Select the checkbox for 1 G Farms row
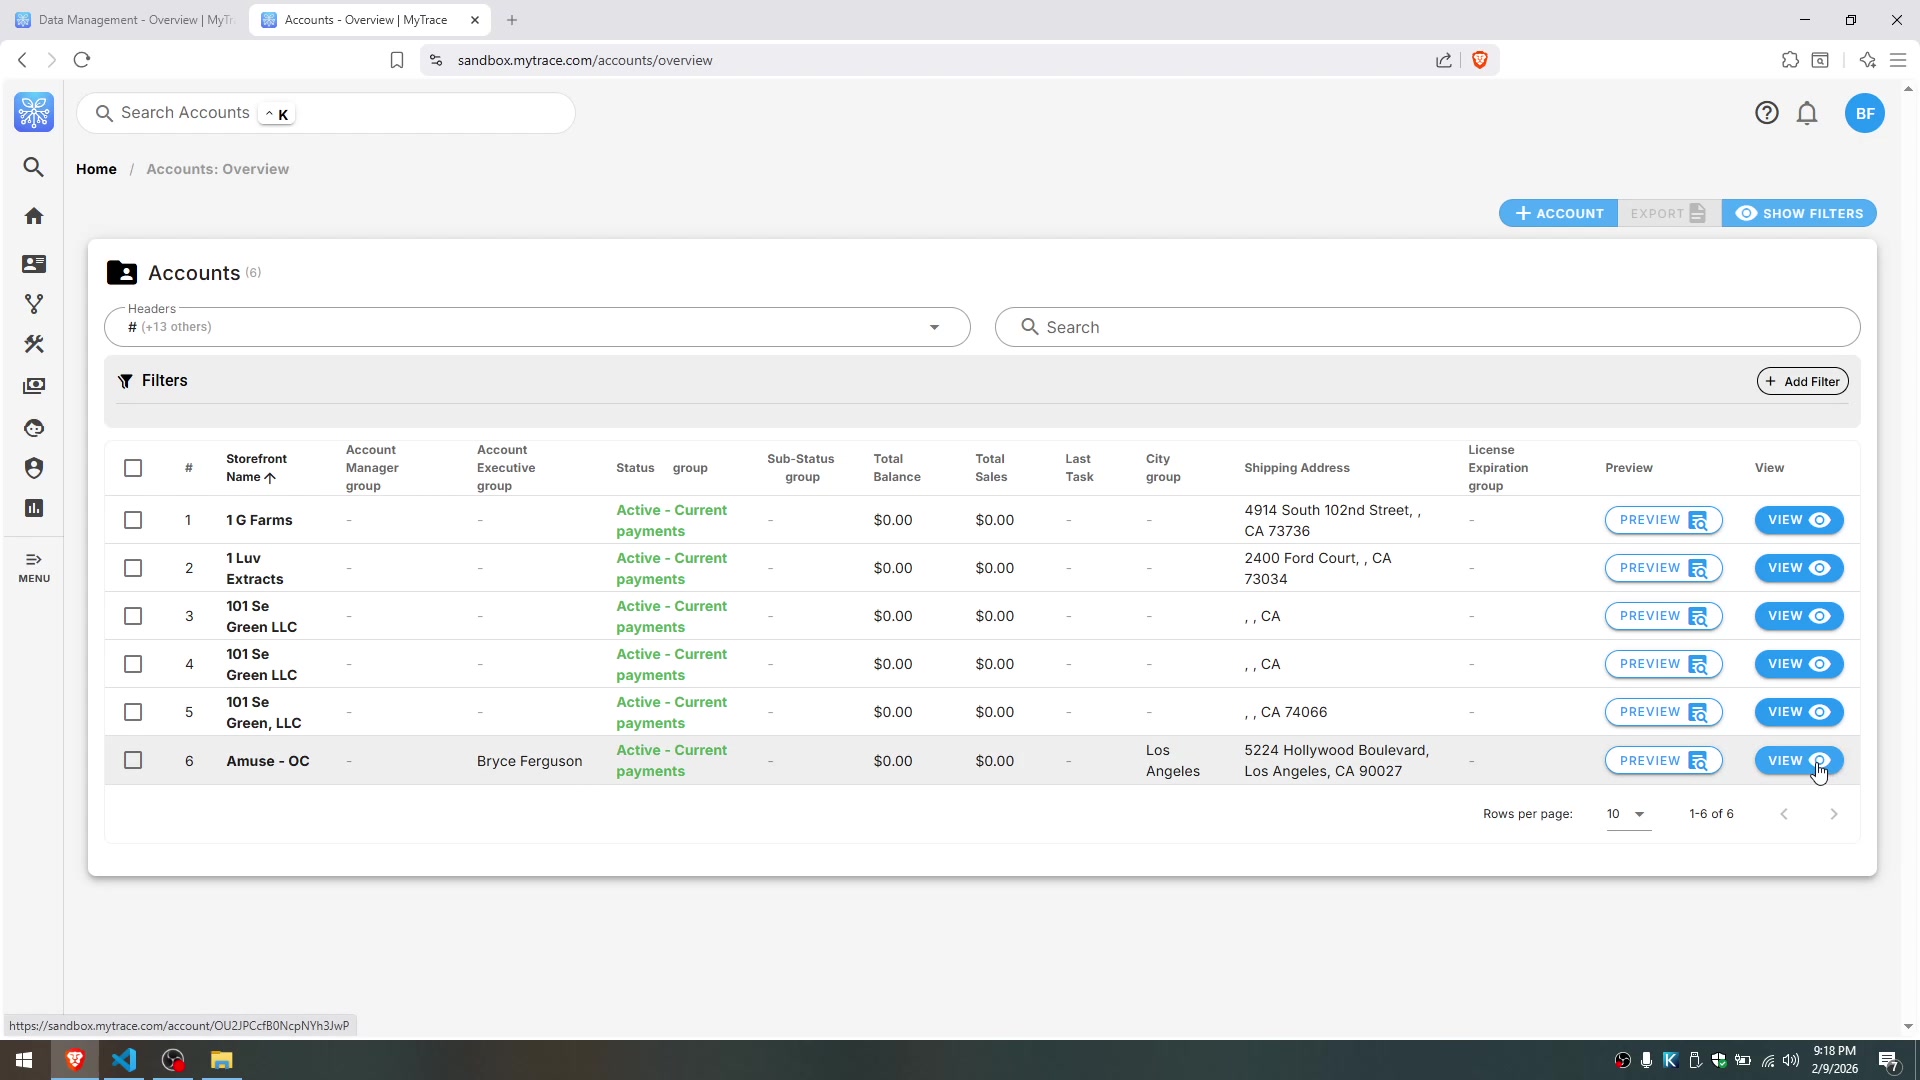Viewport: 1920px width, 1080px height. click(x=133, y=520)
